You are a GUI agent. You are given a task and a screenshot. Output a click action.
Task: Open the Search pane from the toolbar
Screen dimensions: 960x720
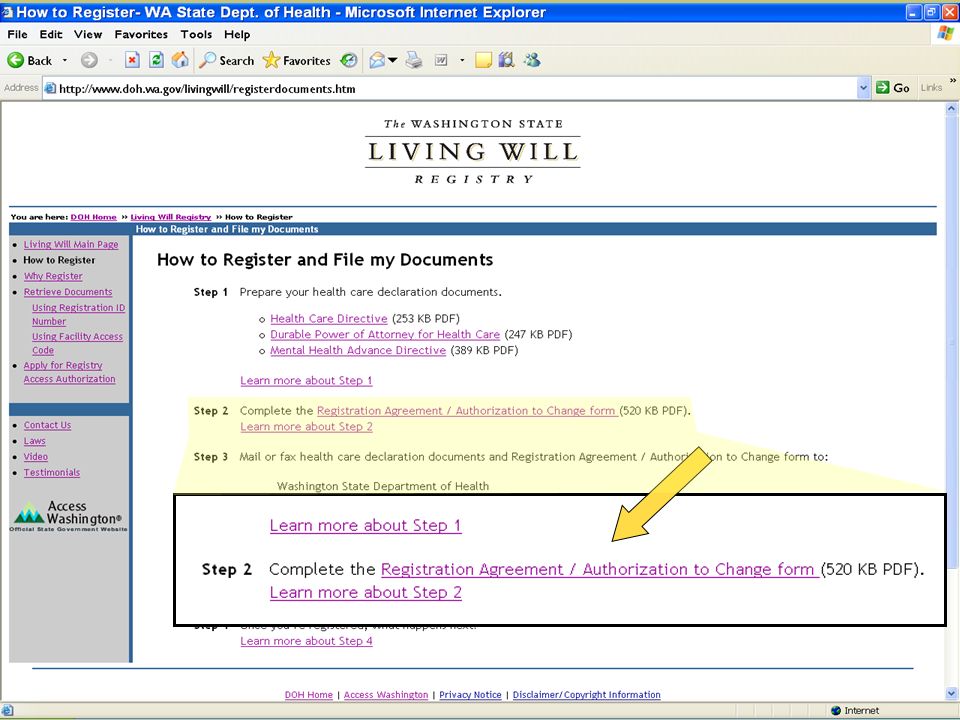pyautogui.click(x=227, y=60)
